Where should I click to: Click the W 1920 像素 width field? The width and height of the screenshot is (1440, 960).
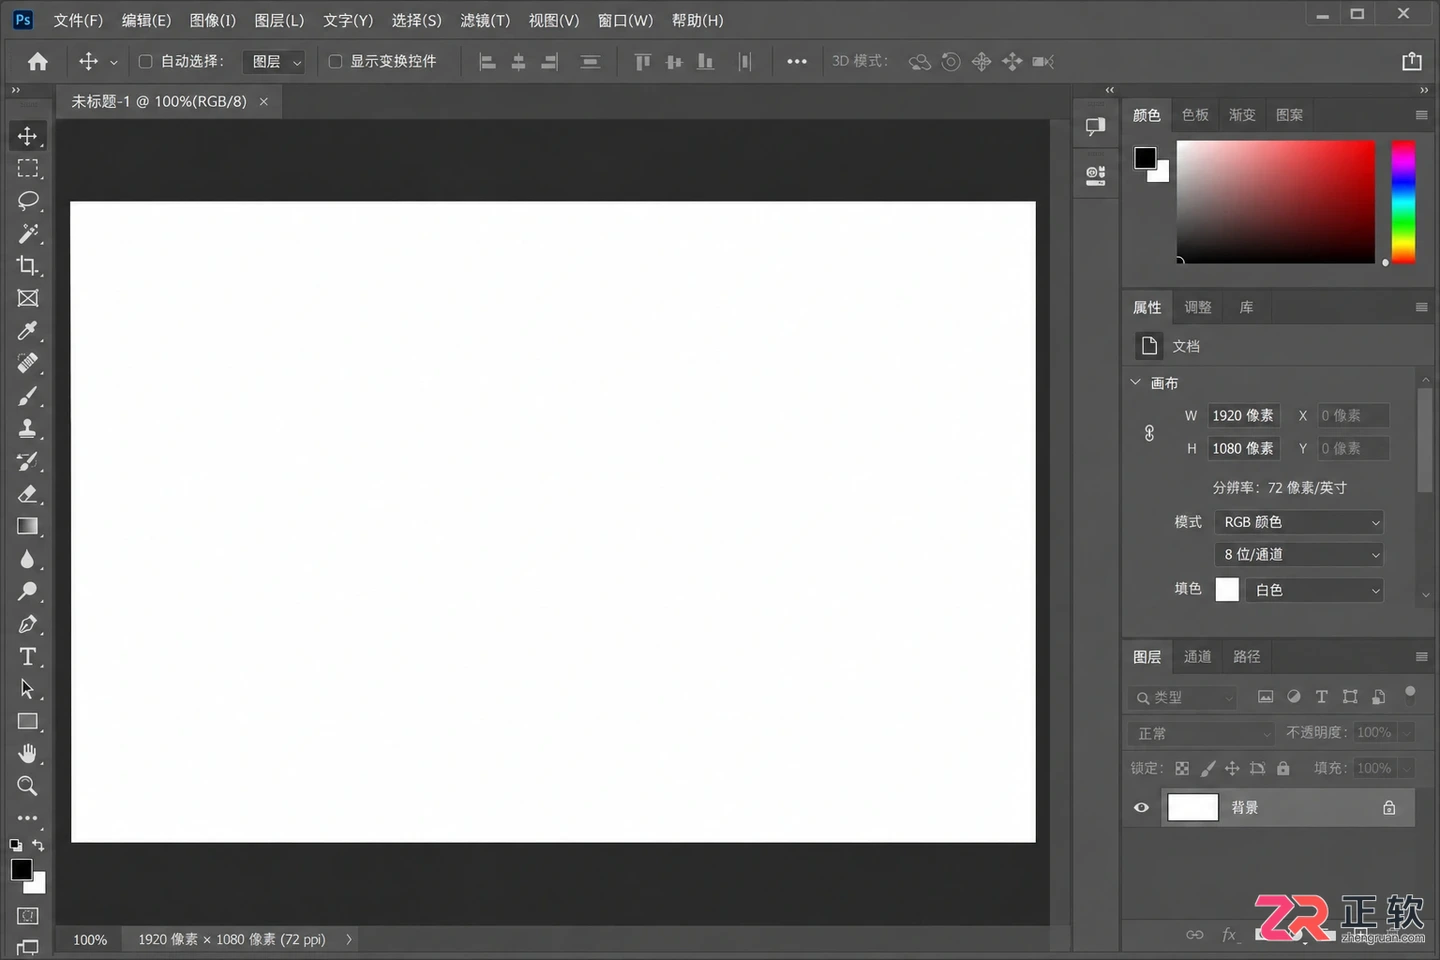tap(1243, 416)
